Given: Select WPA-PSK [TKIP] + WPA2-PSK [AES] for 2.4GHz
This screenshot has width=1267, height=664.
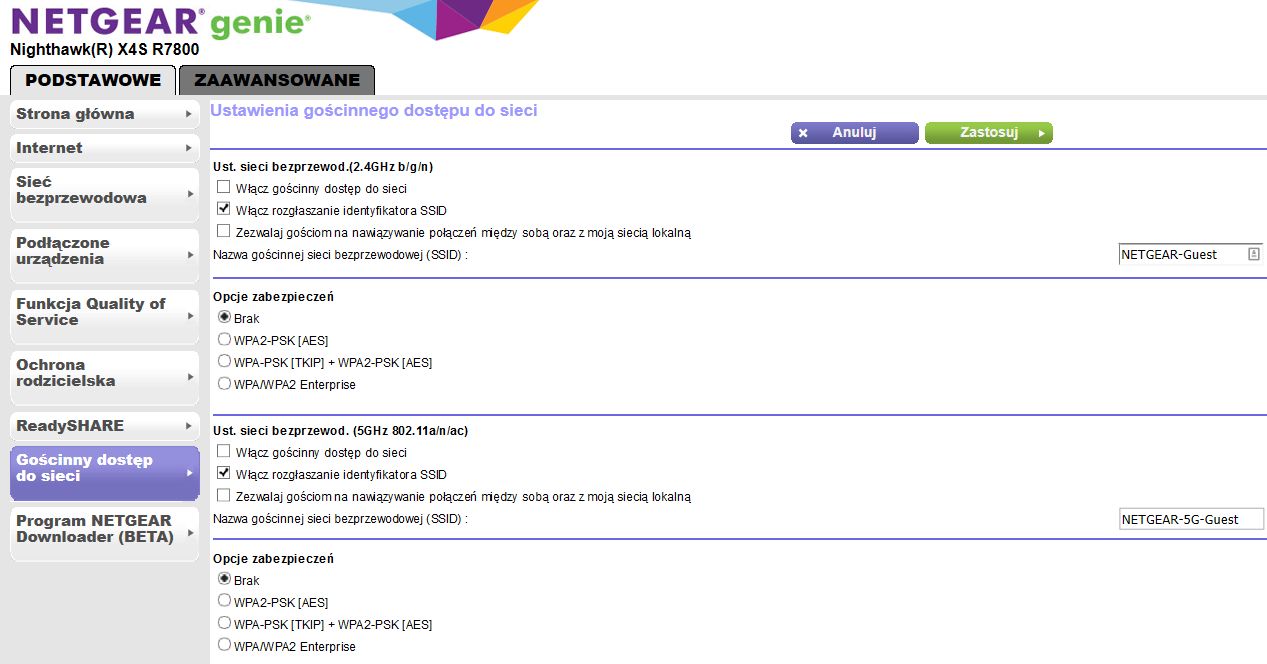Looking at the screenshot, I should (224, 361).
